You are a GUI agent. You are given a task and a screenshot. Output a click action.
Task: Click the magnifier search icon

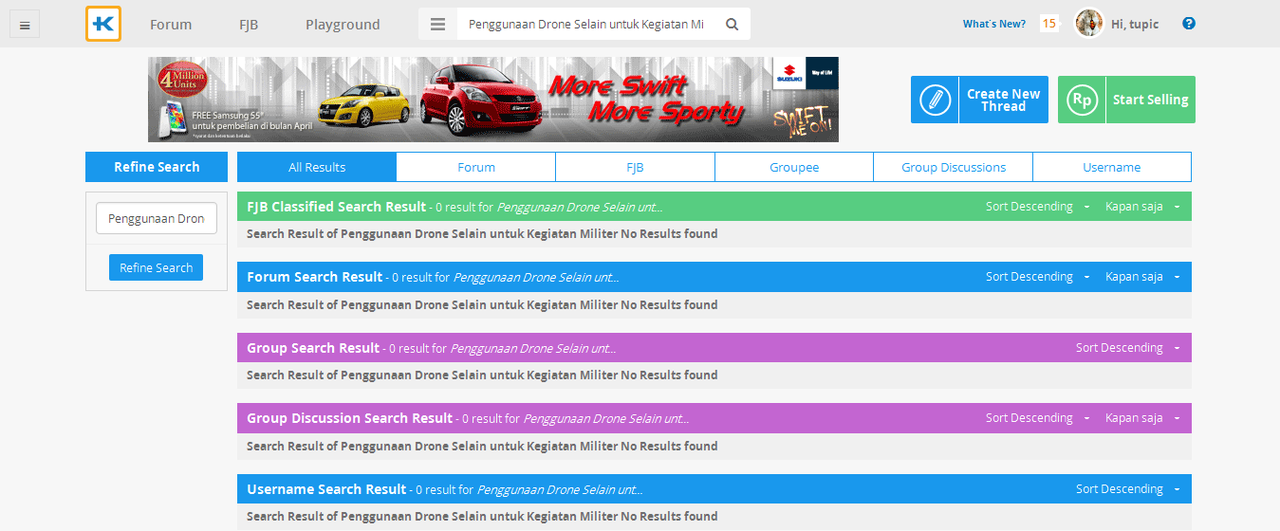tap(732, 24)
